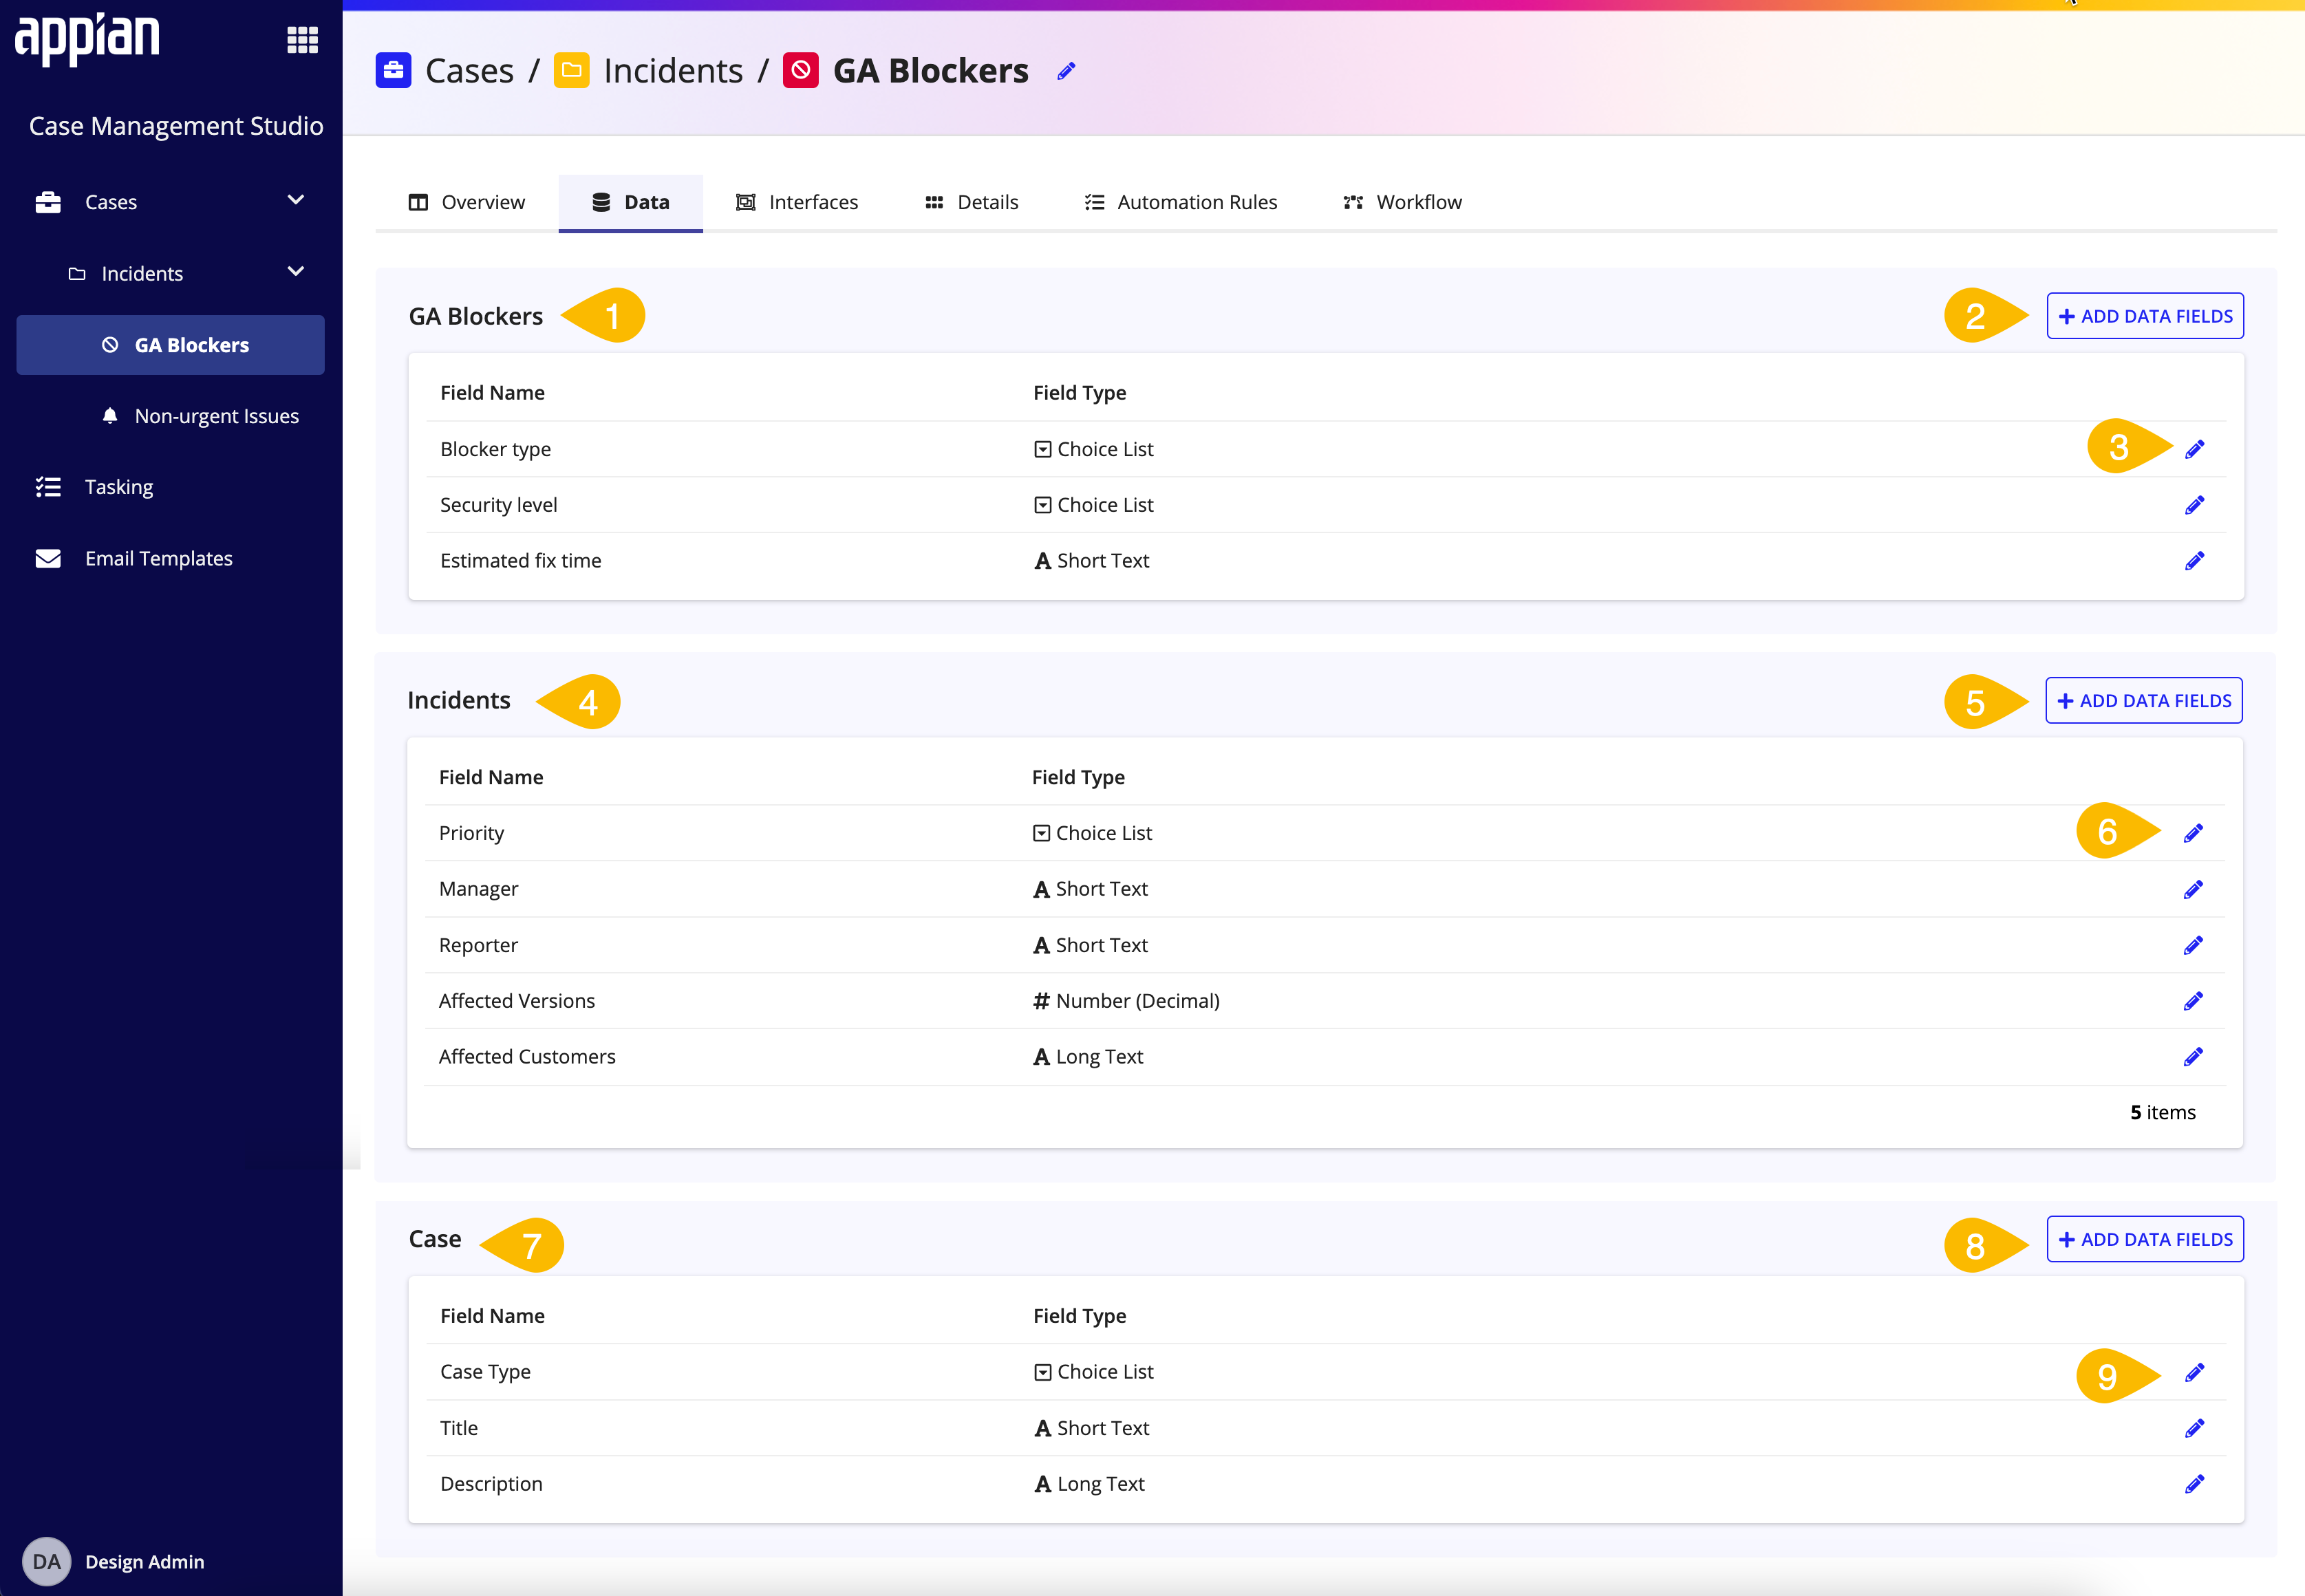The width and height of the screenshot is (2305, 1596).
Task: Select the Blocker type field name
Action: point(496,449)
